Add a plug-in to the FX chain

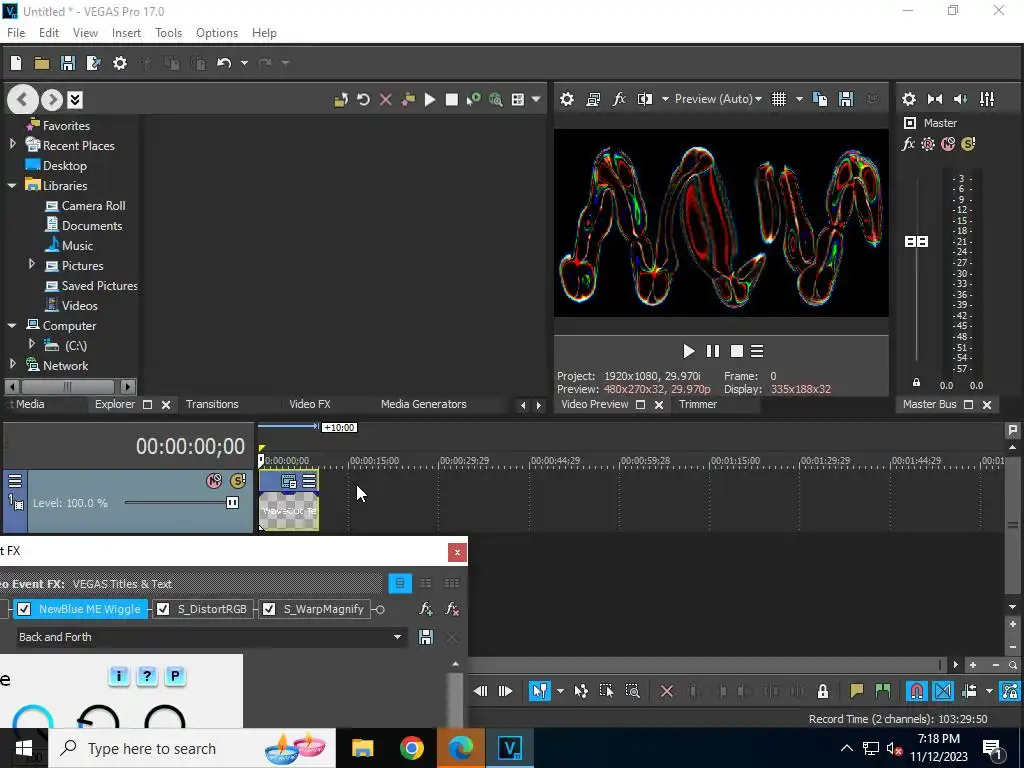tap(426, 609)
